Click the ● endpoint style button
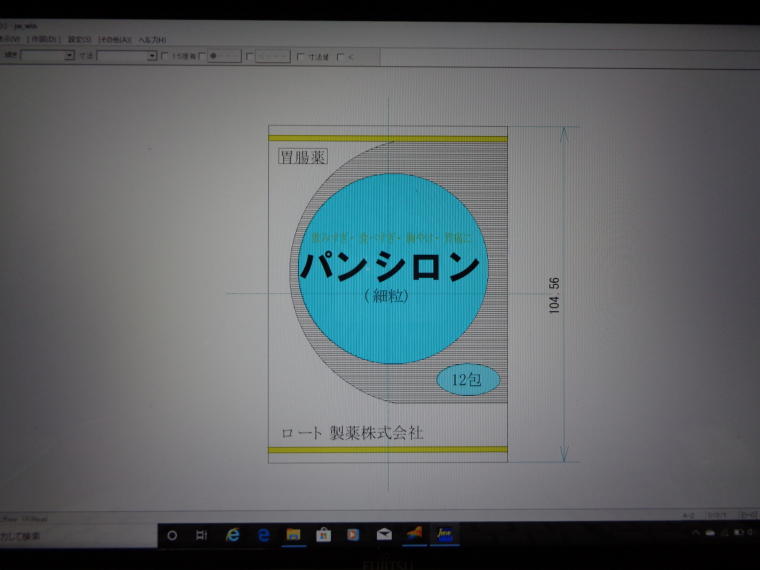Image resolution: width=760 pixels, height=570 pixels. coord(224,56)
